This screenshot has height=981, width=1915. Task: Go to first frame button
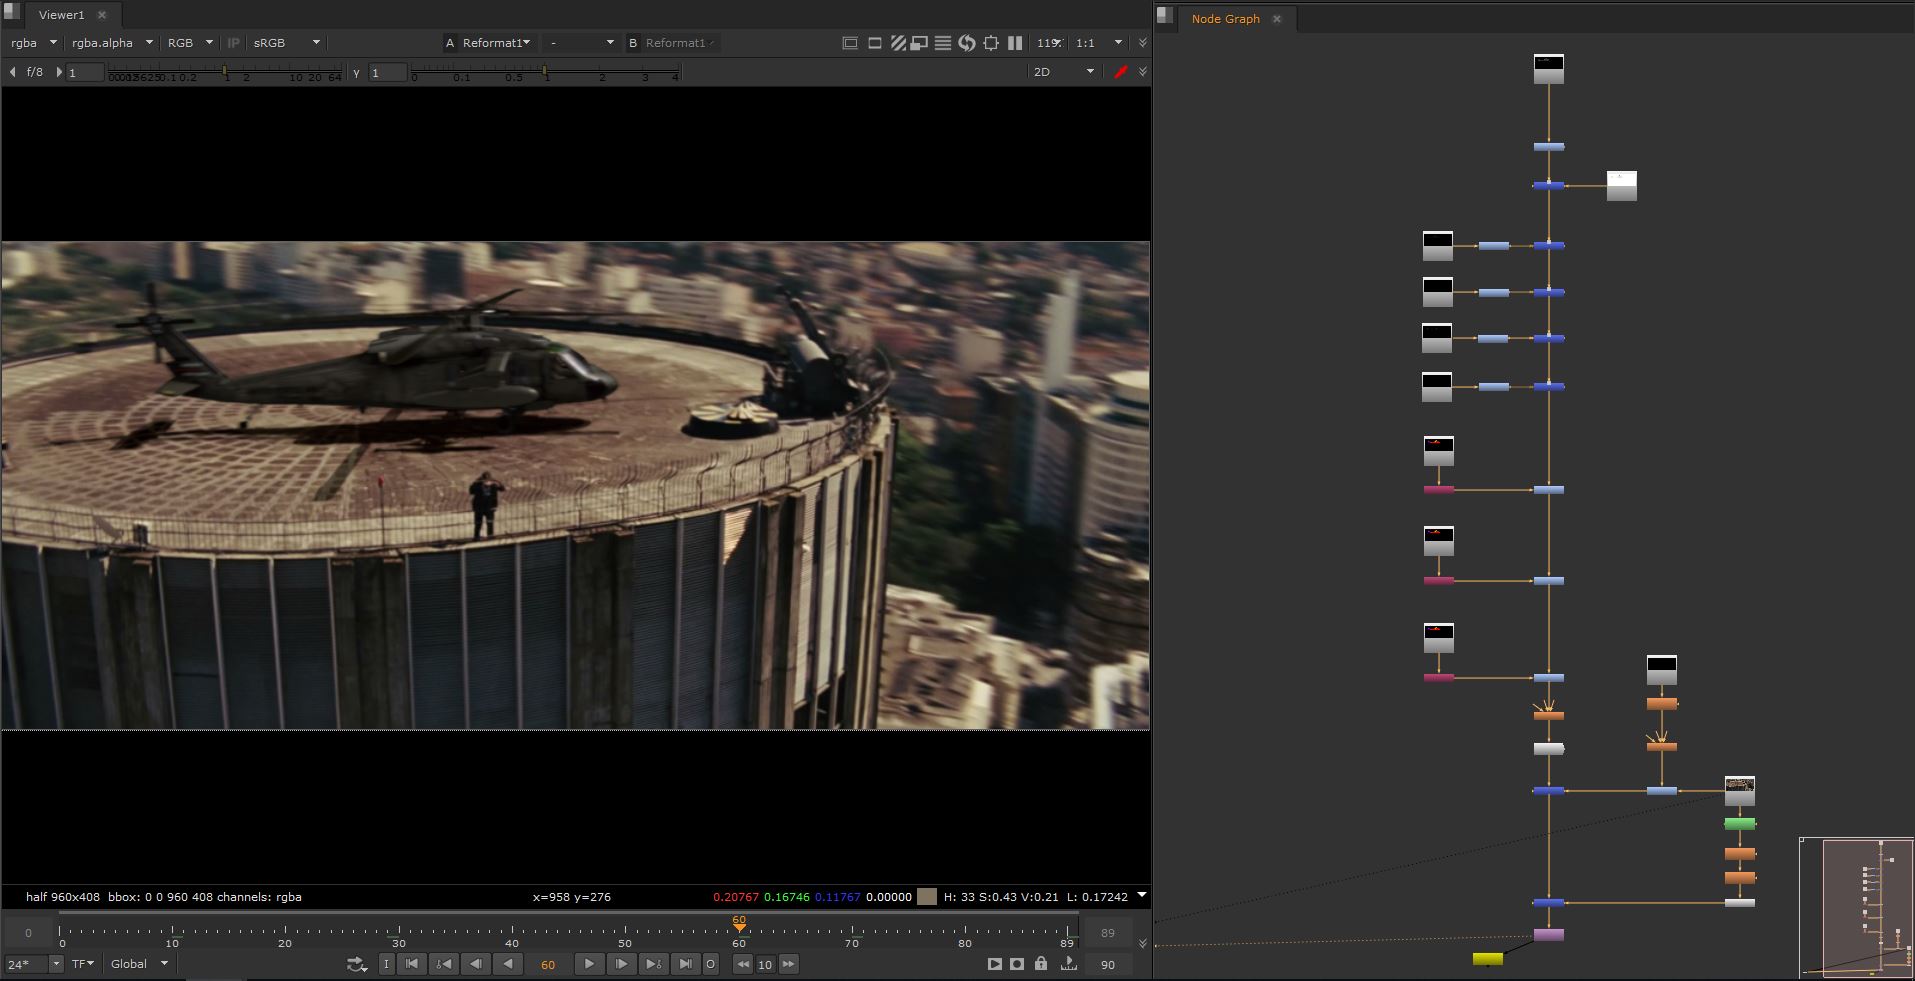[x=411, y=965]
